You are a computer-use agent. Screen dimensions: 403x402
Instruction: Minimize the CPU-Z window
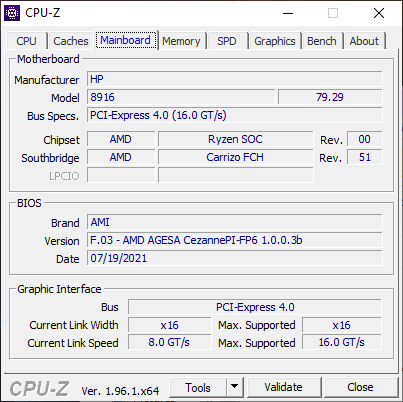pos(288,13)
